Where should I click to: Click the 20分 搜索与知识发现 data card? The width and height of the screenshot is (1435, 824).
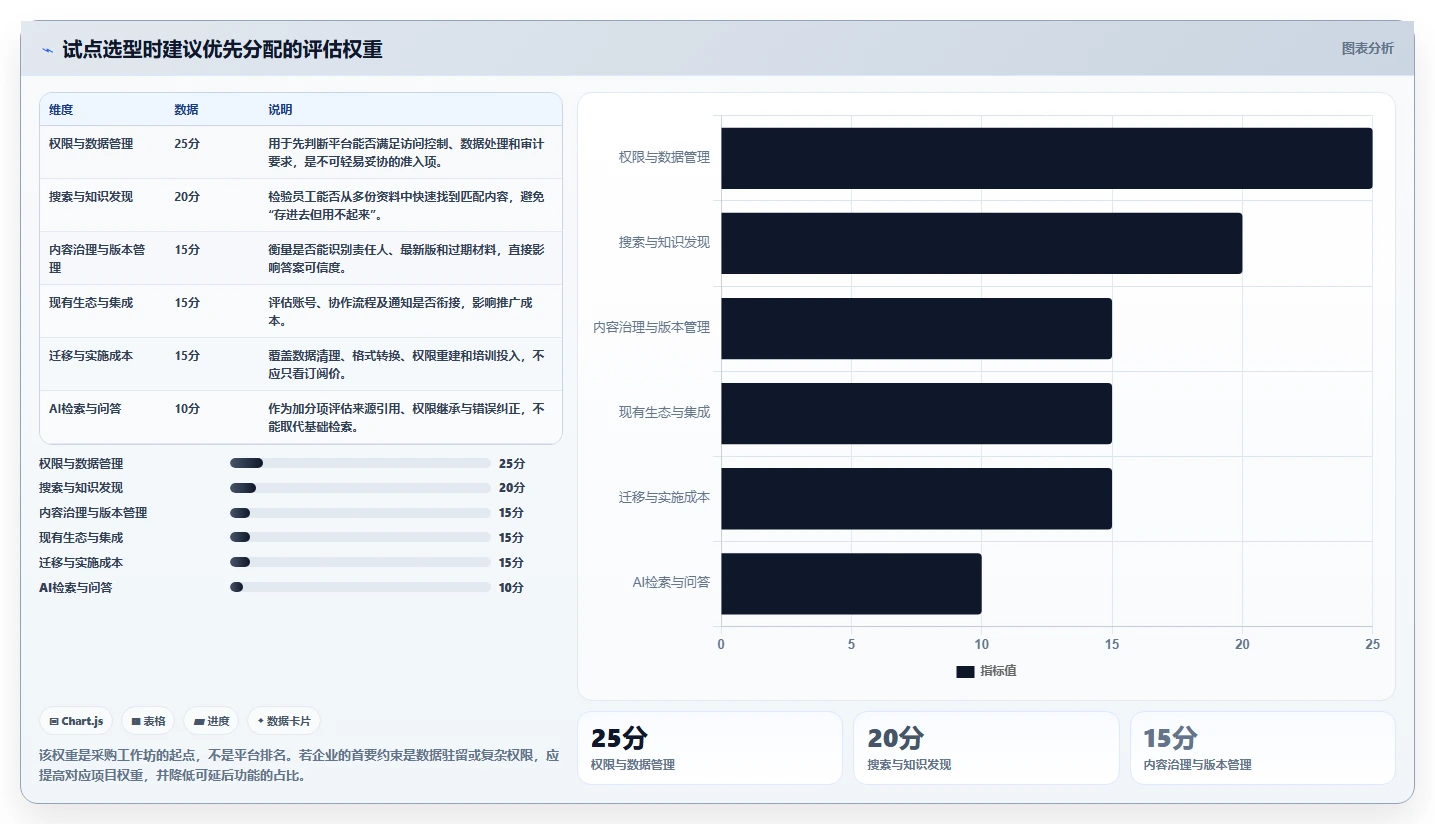[x=986, y=748]
